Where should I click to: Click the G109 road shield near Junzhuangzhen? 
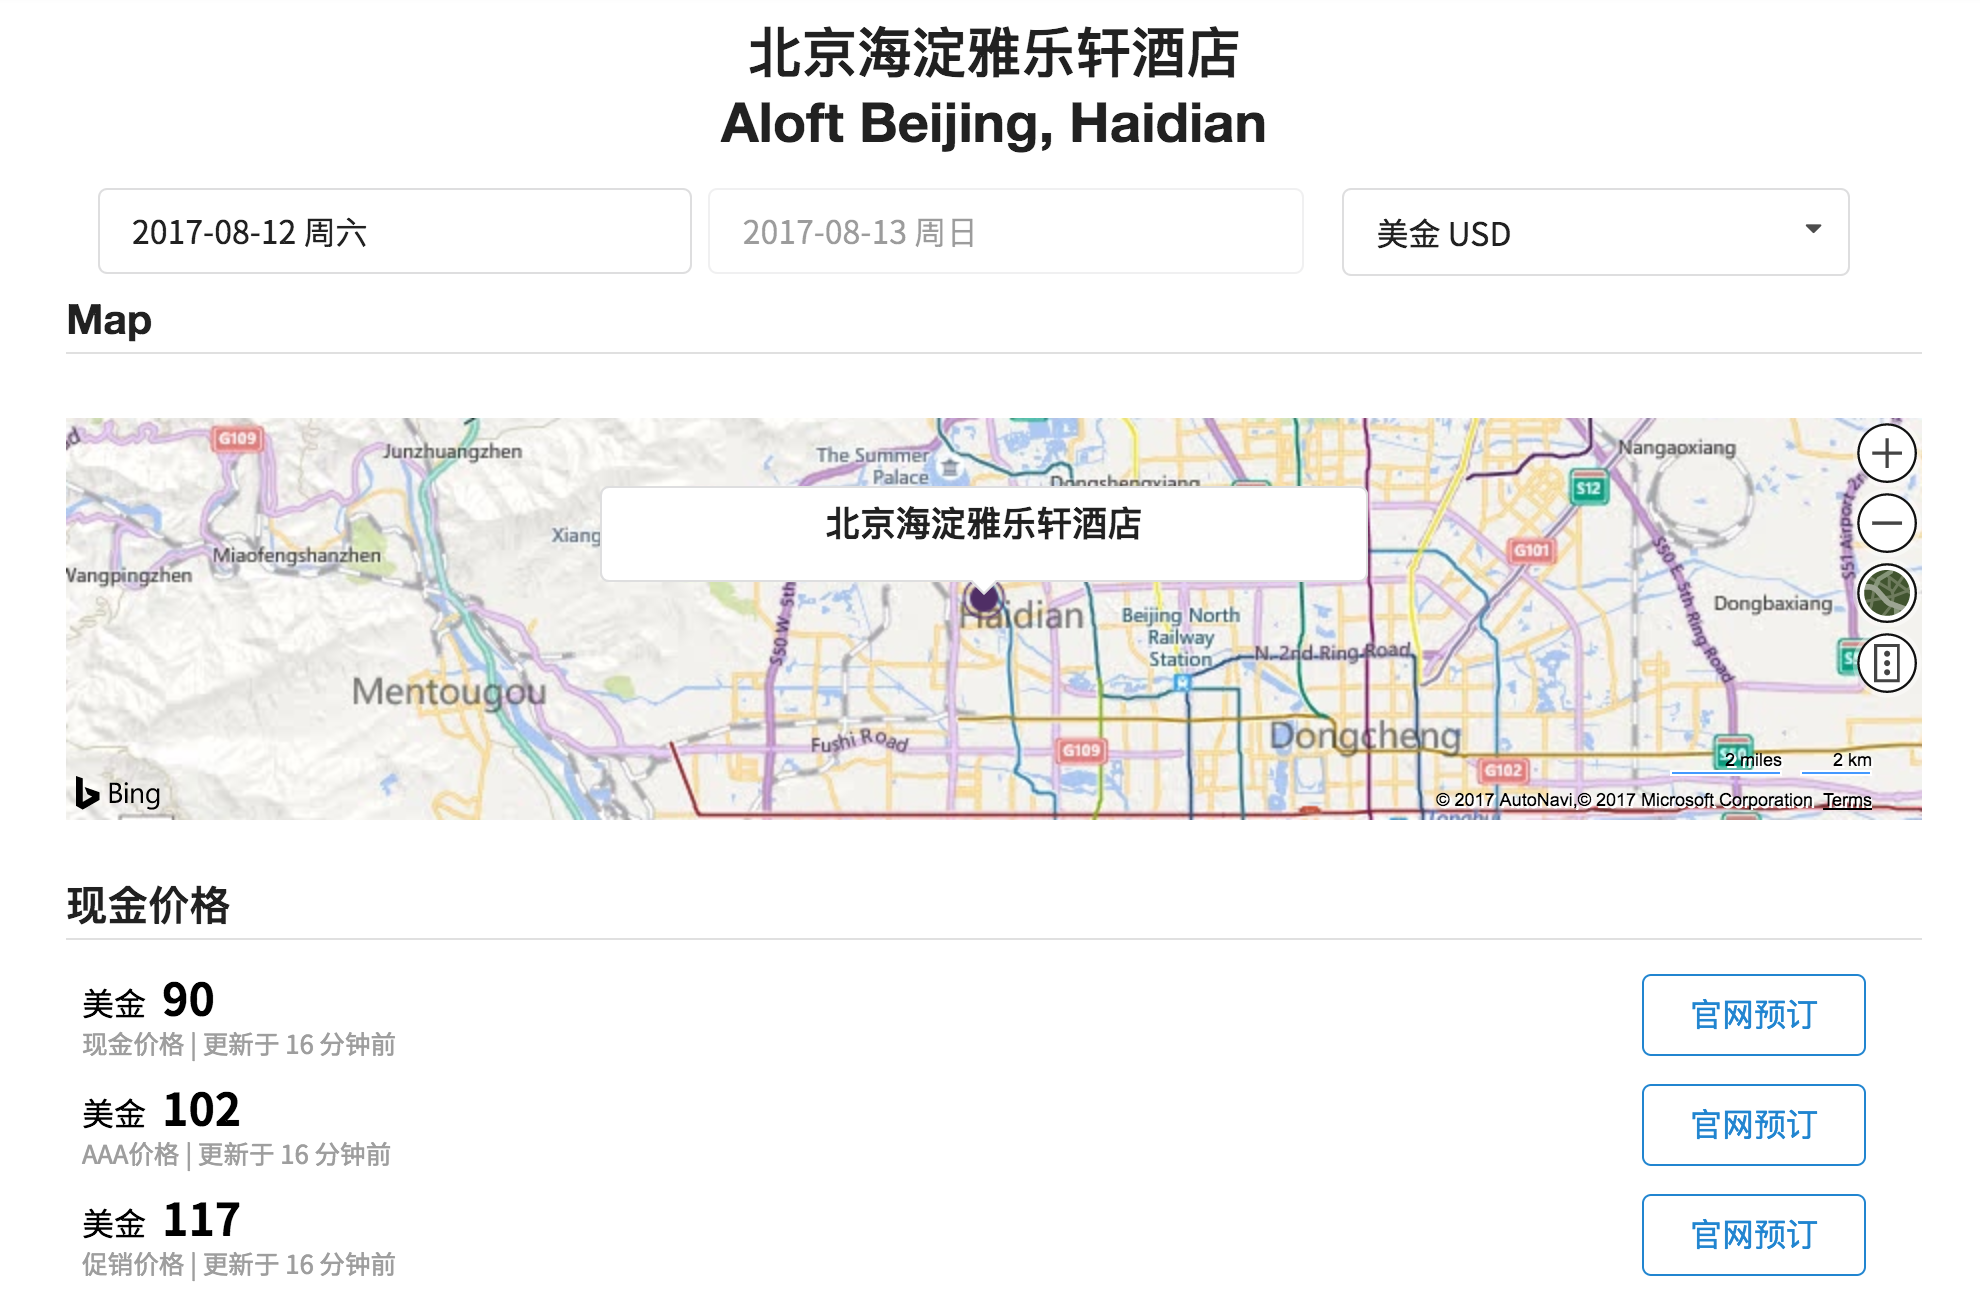tap(237, 438)
